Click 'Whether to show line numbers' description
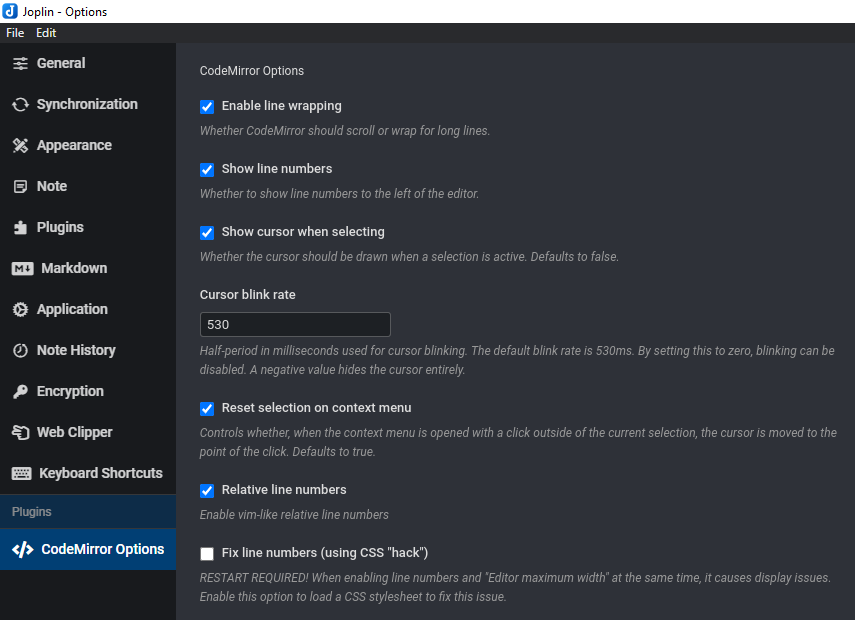 [x=339, y=194]
